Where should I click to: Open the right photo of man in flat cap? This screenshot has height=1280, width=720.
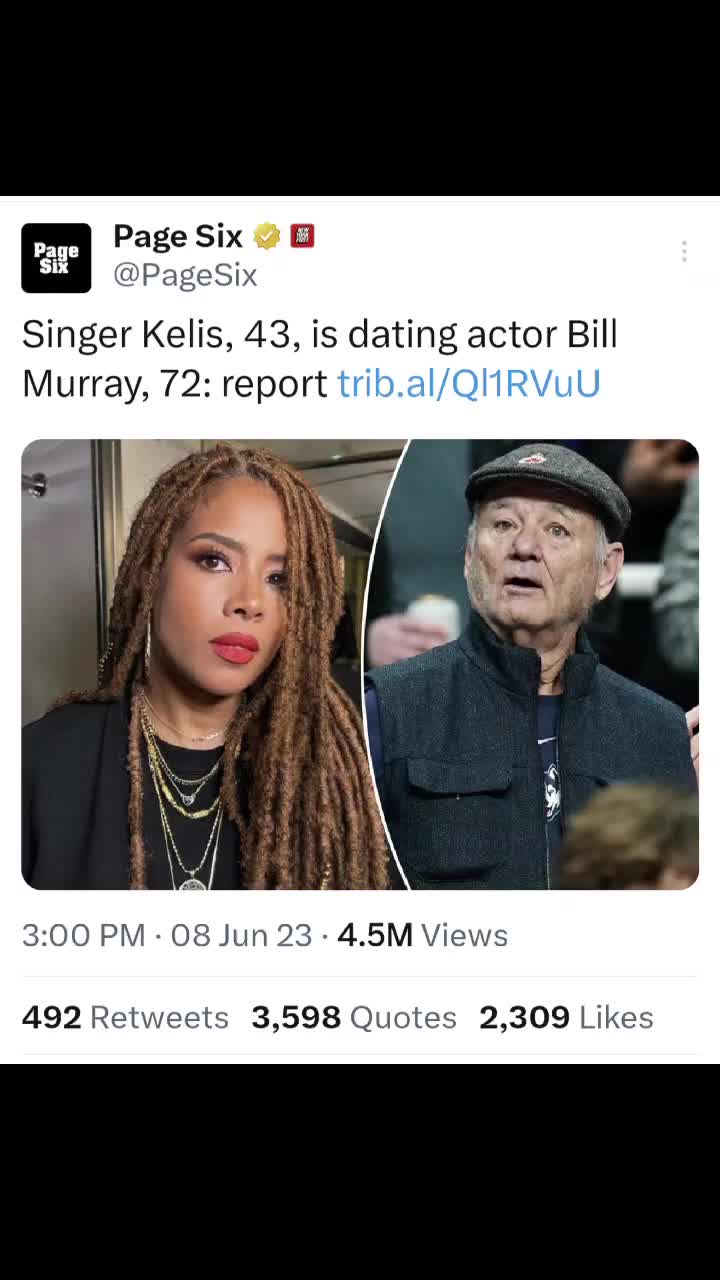pos(550,664)
